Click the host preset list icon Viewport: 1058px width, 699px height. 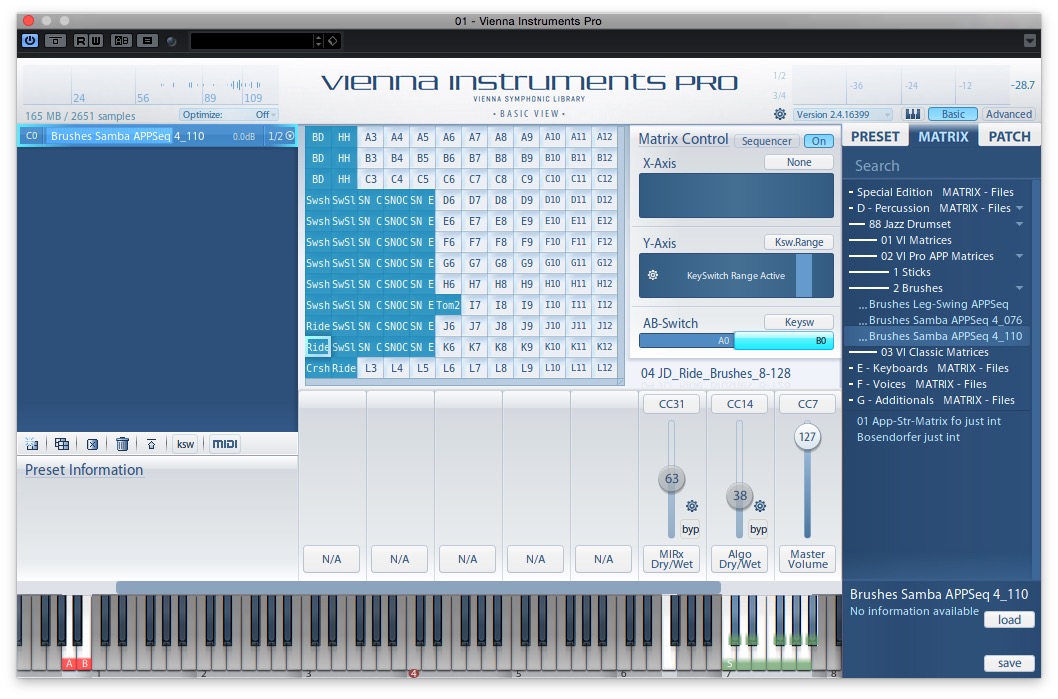[x=147, y=40]
